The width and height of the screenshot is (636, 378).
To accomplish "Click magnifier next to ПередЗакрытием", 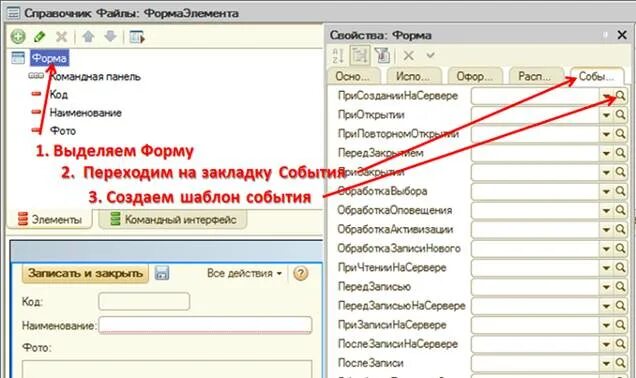I will [x=620, y=153].
